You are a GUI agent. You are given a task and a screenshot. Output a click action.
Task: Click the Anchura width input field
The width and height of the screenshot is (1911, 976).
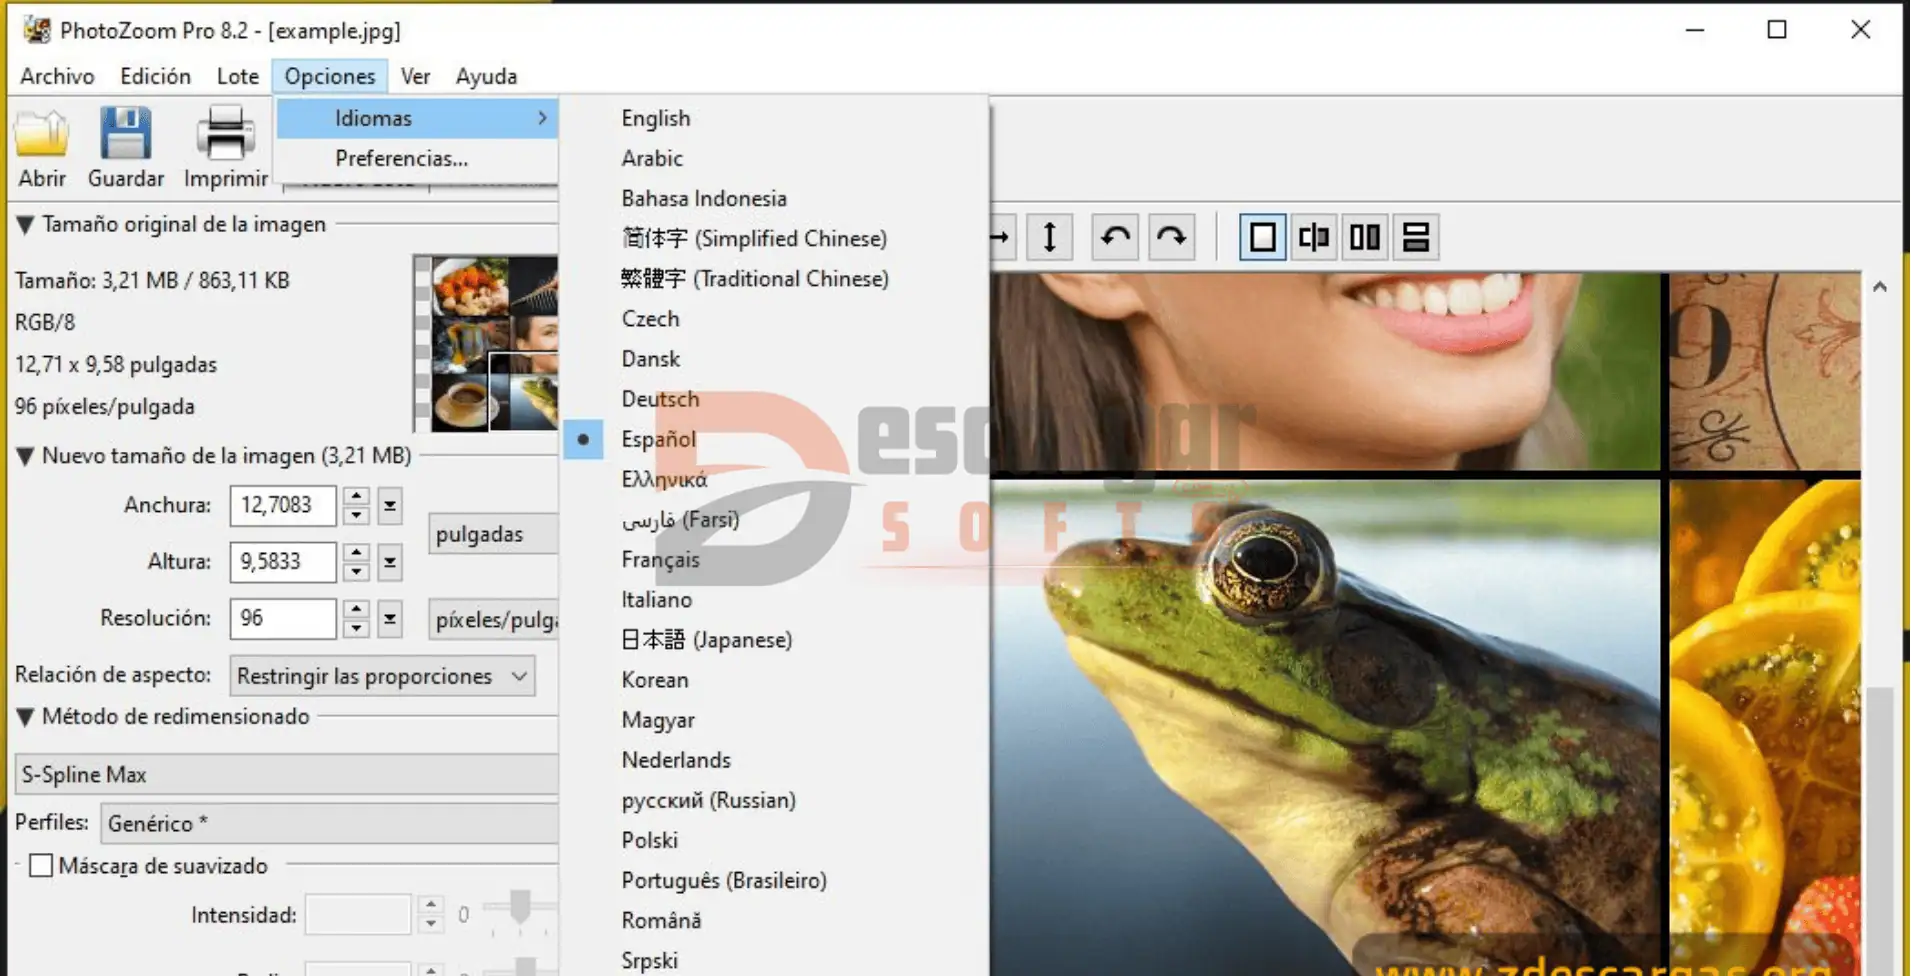[282, 505]
